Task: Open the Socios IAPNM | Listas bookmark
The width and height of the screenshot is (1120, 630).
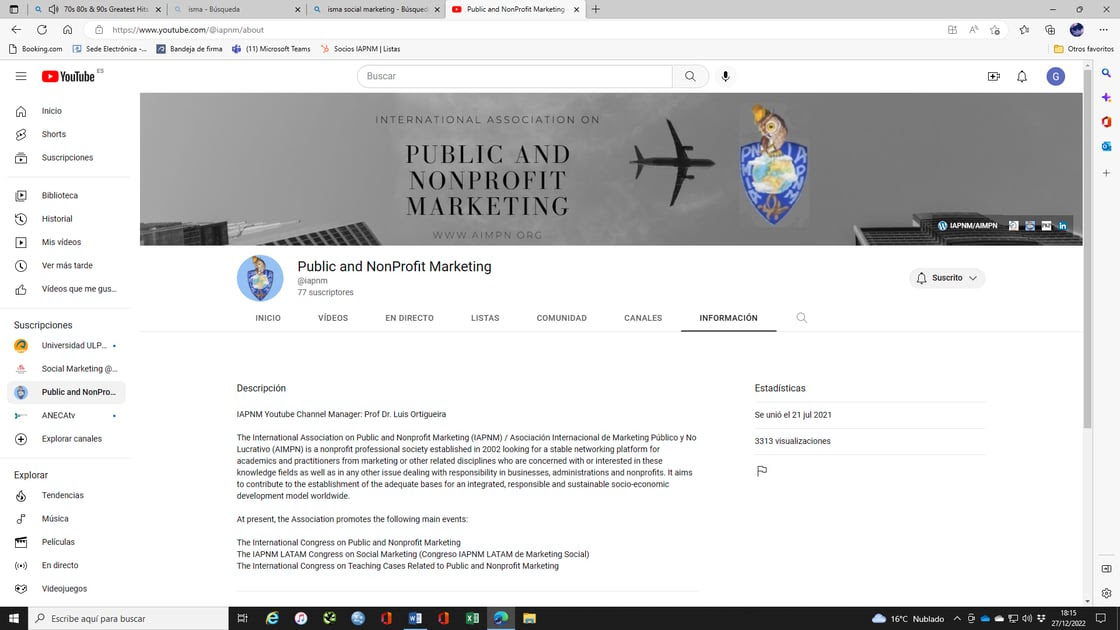Action: (x=360, y=49)
